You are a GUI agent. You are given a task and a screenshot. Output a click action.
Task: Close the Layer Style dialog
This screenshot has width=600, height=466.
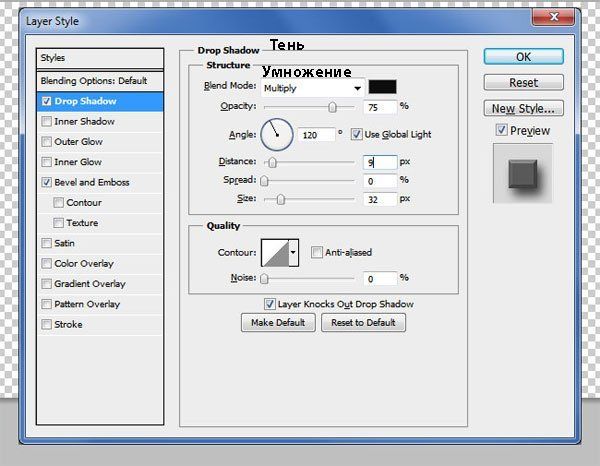553,17
